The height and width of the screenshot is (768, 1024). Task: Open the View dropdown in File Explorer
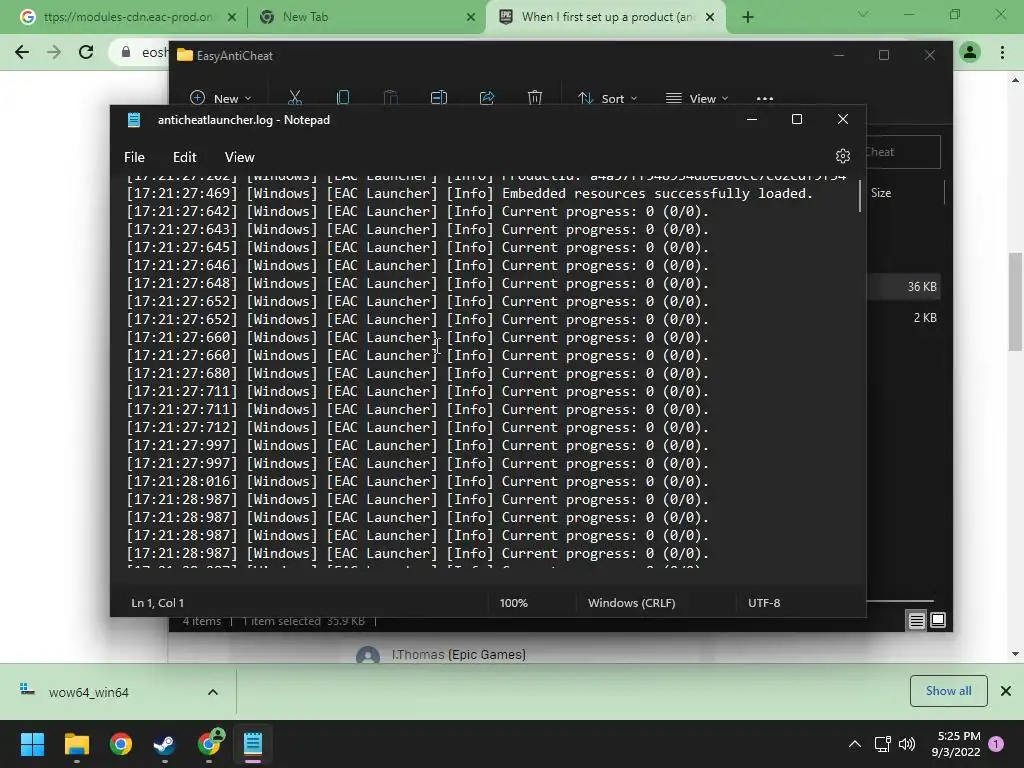tap(697, 98)
